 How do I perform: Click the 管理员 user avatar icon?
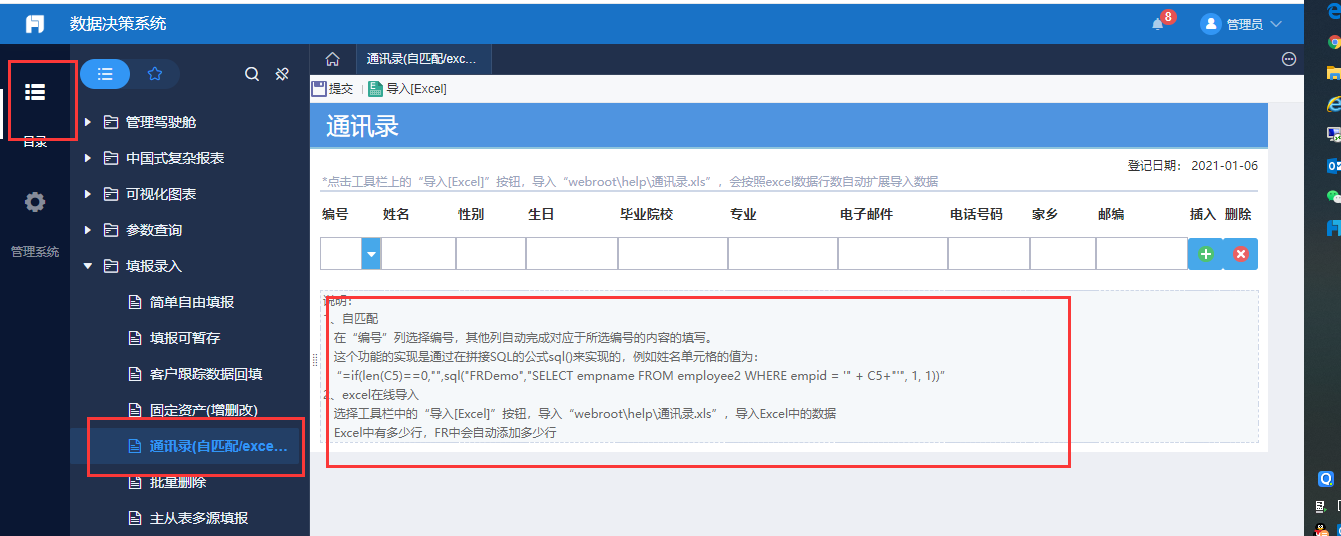(1211, 24)
